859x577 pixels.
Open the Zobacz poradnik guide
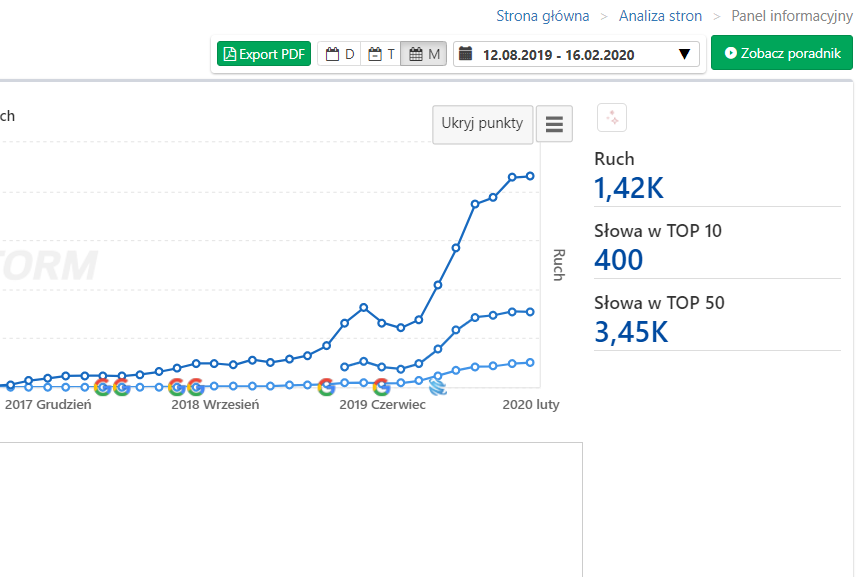coord(782,53)
